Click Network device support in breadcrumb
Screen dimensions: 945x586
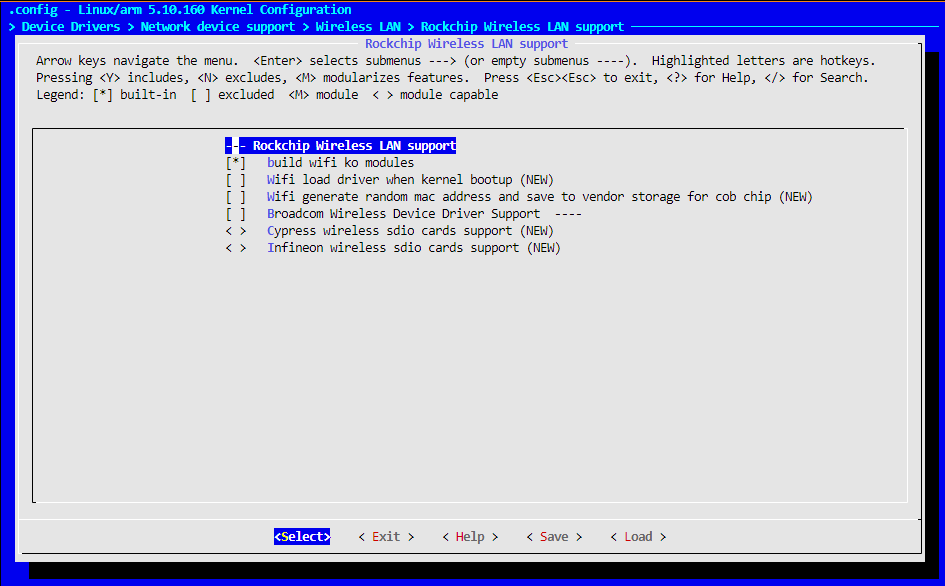tap(218, 27)
